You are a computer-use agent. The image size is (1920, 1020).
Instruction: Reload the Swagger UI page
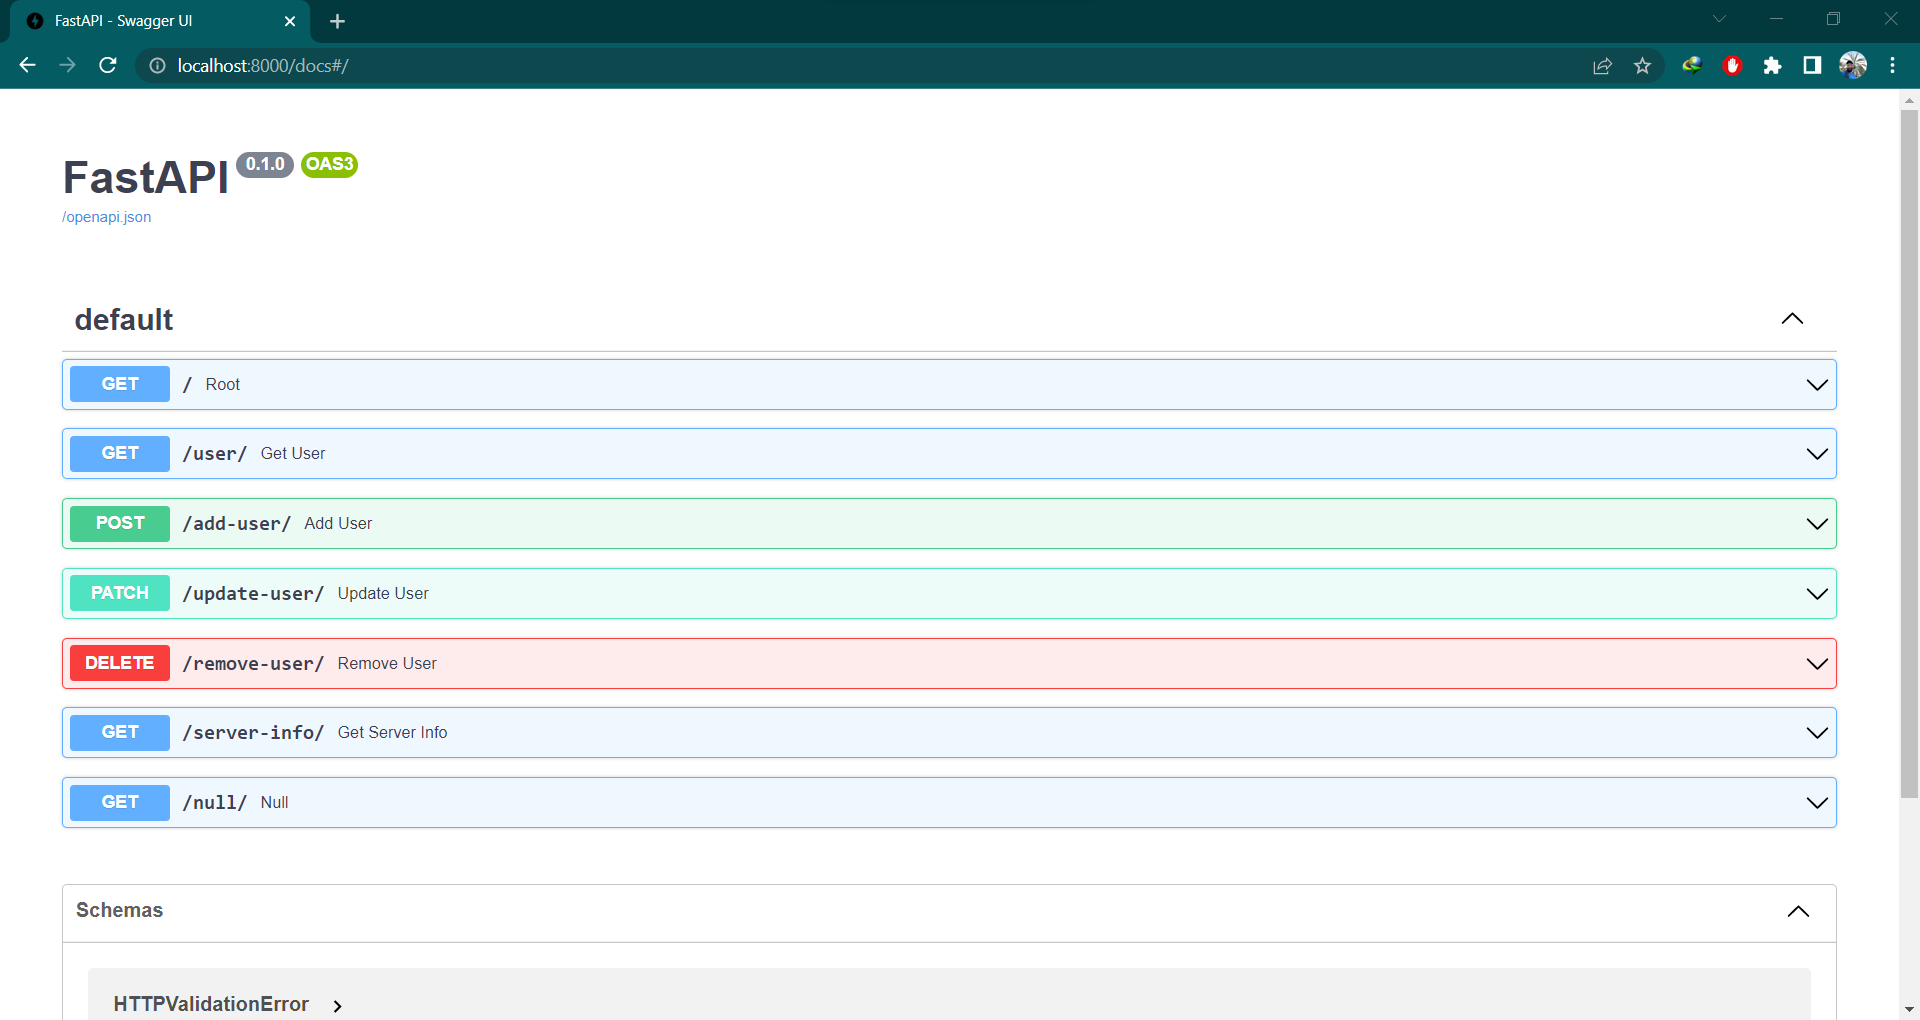pos(108,65)
